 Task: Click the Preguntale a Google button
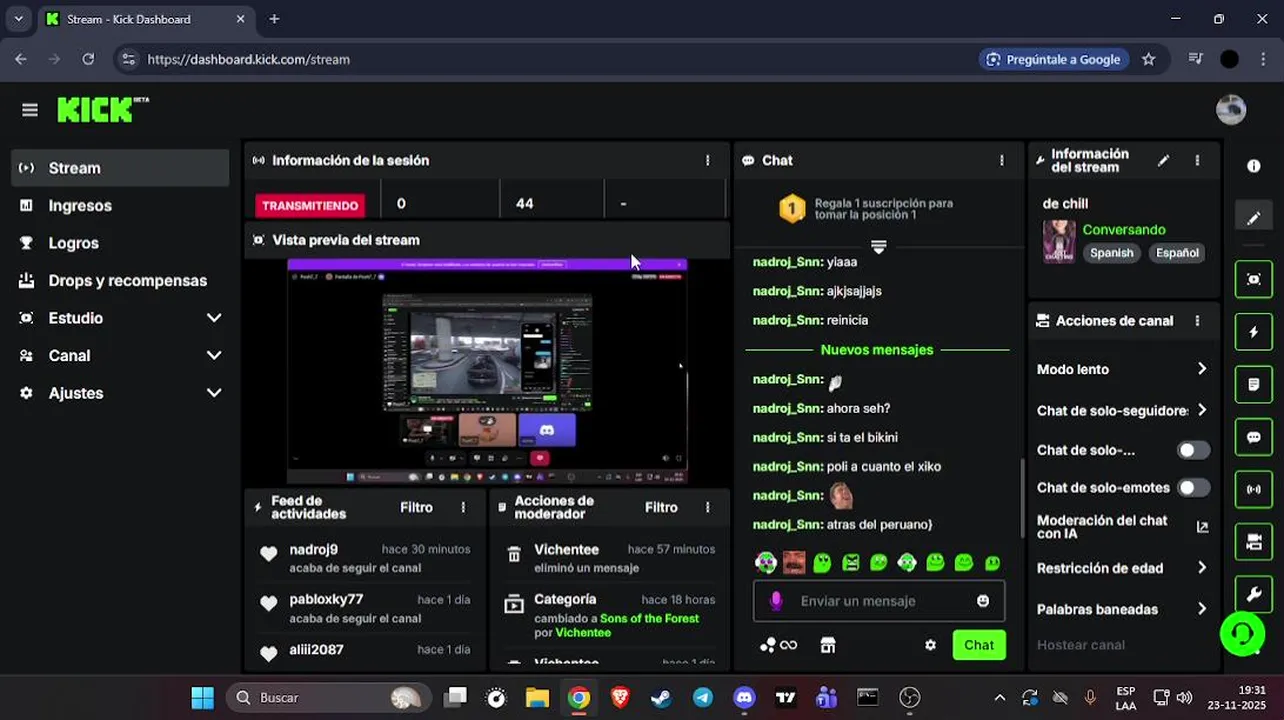1053,59
